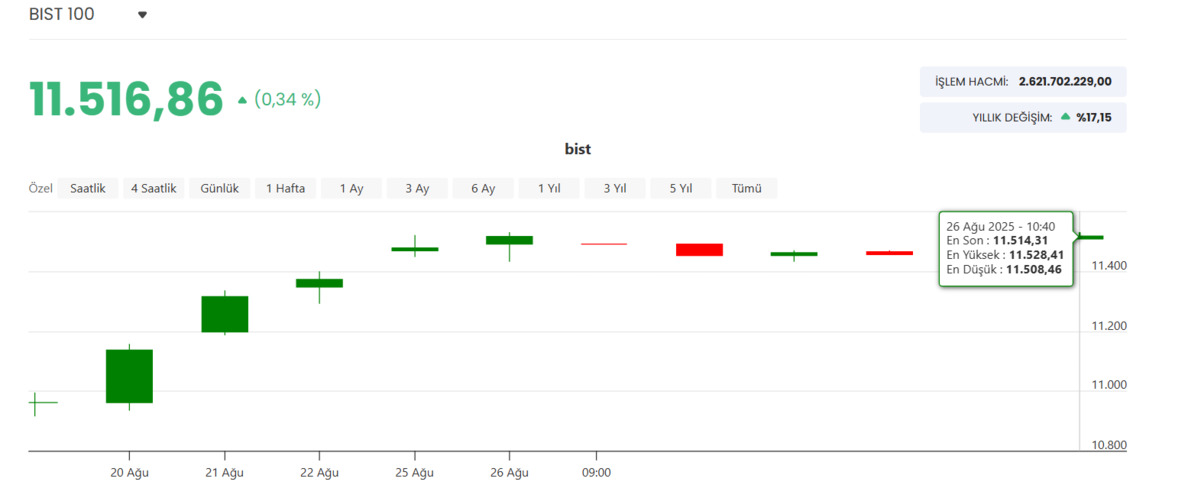Click the 10.800 price axis label

pos(1109,445)
